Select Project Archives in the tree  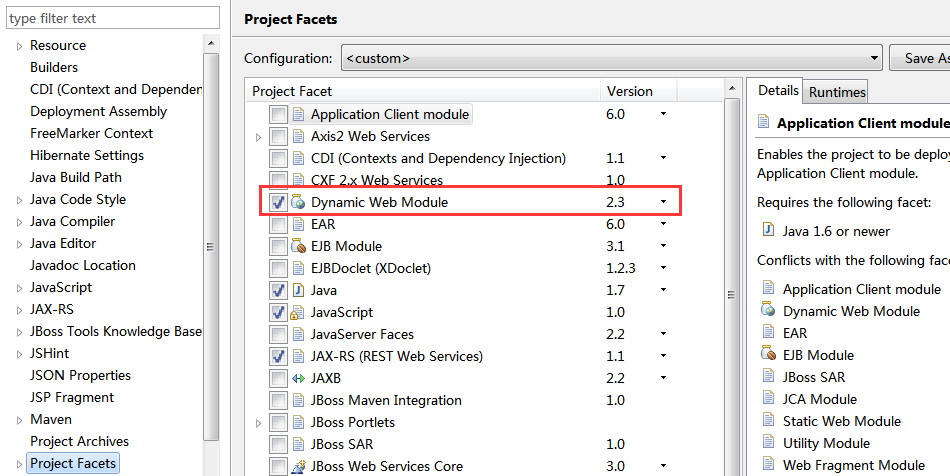[79, 441]
